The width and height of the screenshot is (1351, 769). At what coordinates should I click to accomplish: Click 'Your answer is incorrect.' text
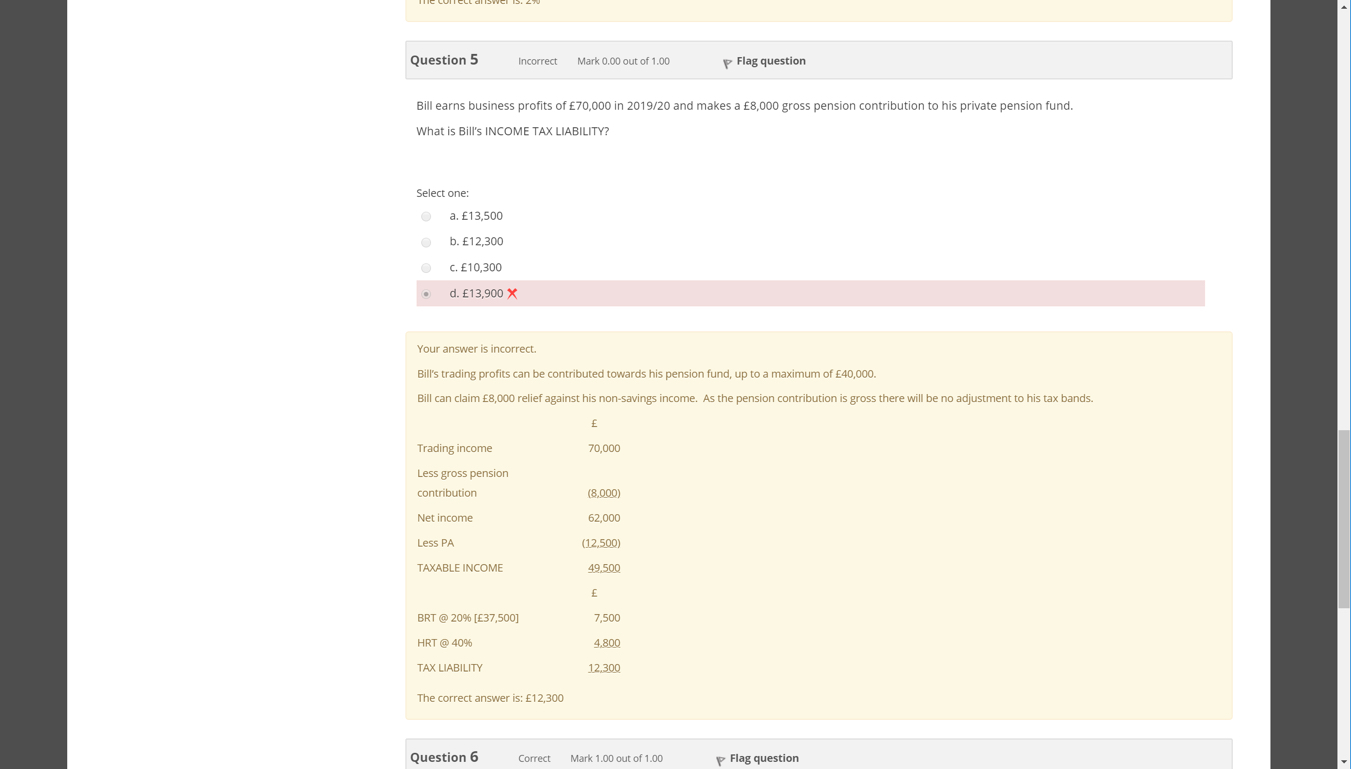[477, 349]
